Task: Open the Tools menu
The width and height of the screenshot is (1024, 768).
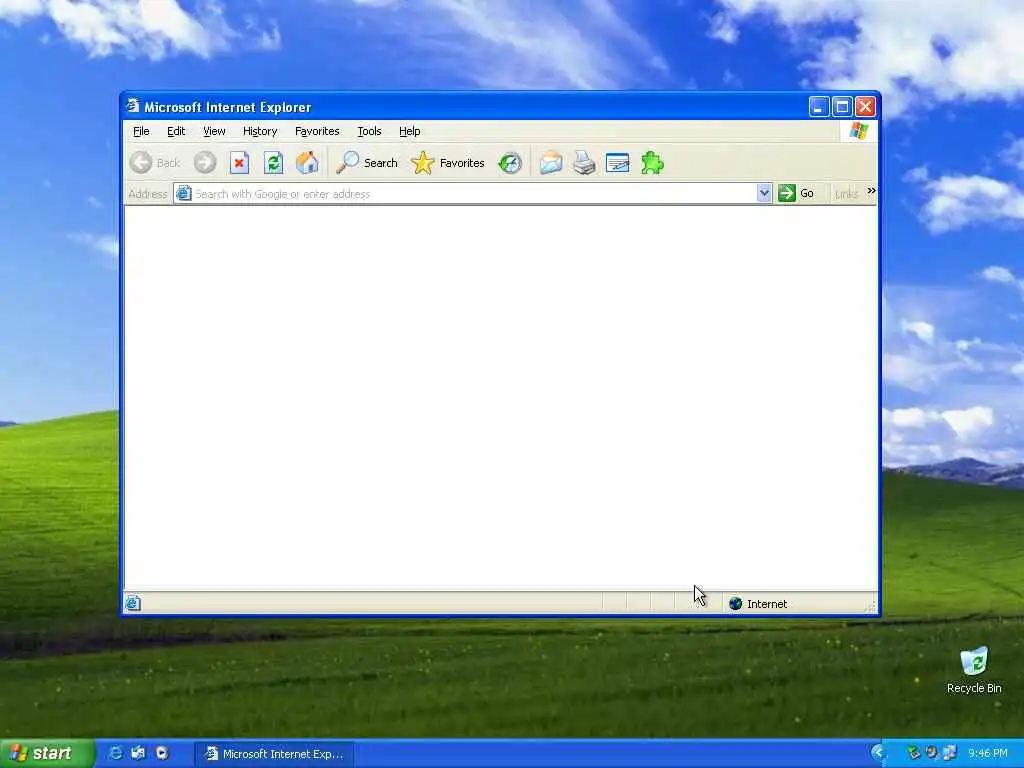Action: click(369, 131)
